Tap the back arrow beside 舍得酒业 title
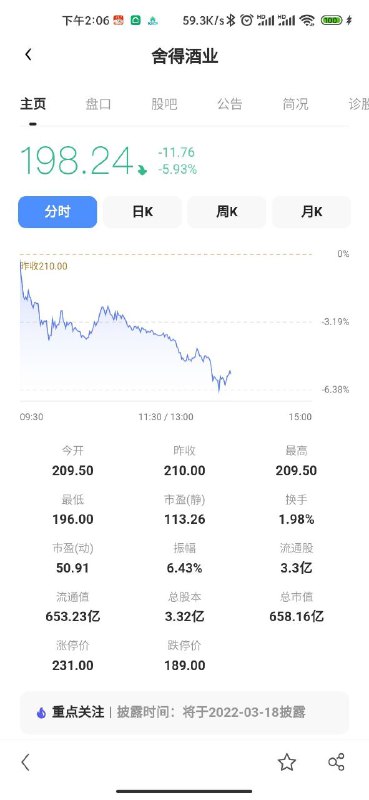This screenshot has width=369, height=800. click(28, 55)
